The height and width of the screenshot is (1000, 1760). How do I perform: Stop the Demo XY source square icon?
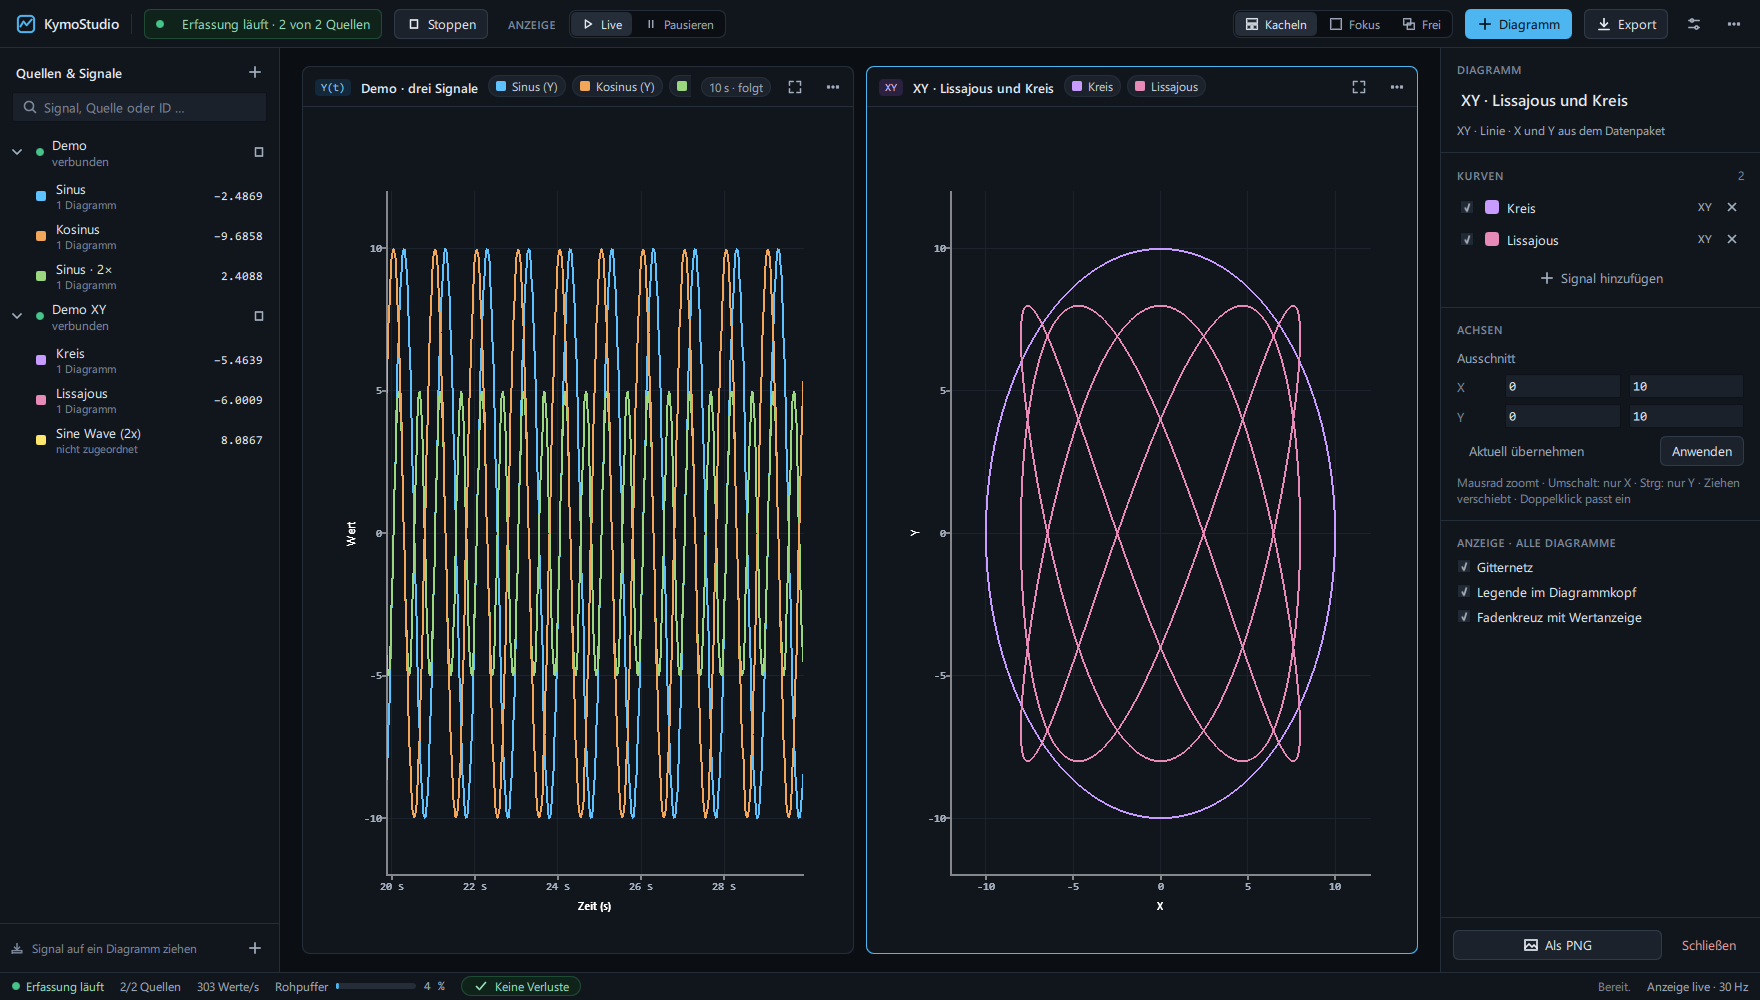coord(259,316)
